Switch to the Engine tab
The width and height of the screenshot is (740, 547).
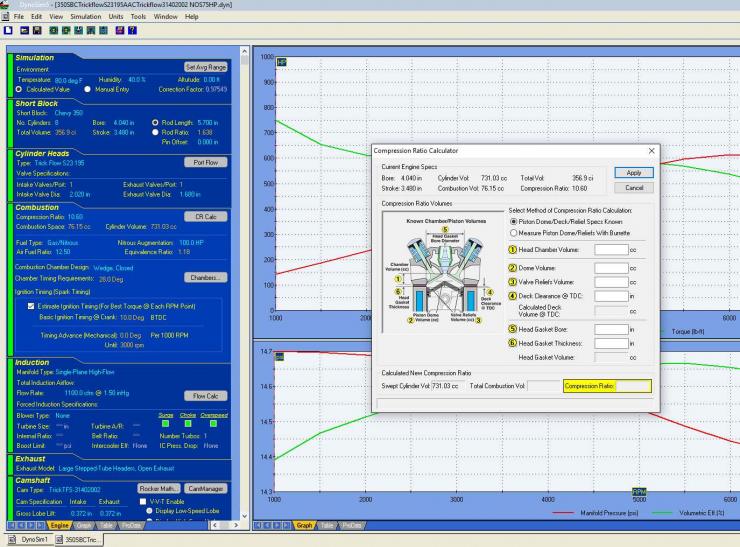coord(59,525)
